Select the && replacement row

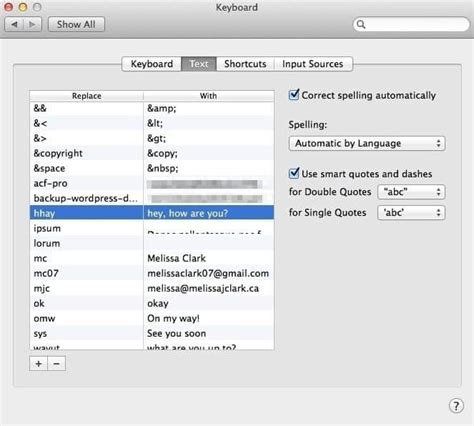point(152,108)
